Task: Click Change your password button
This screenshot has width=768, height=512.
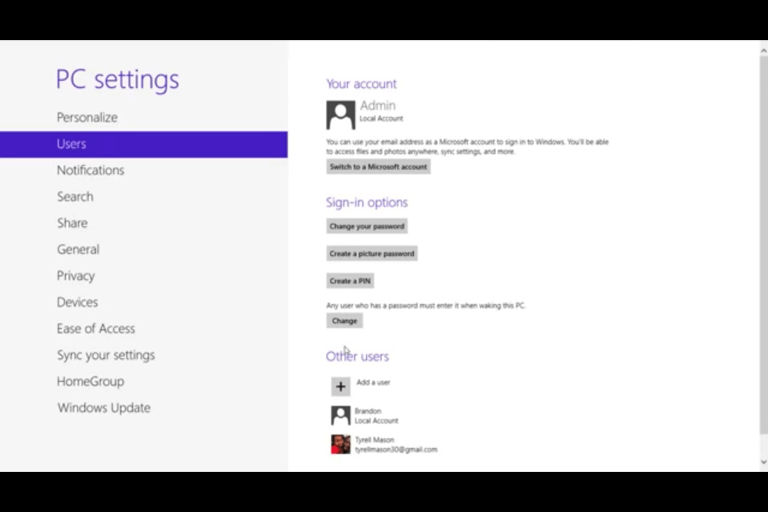Action: pyautogui.click(x=367, y=226)
